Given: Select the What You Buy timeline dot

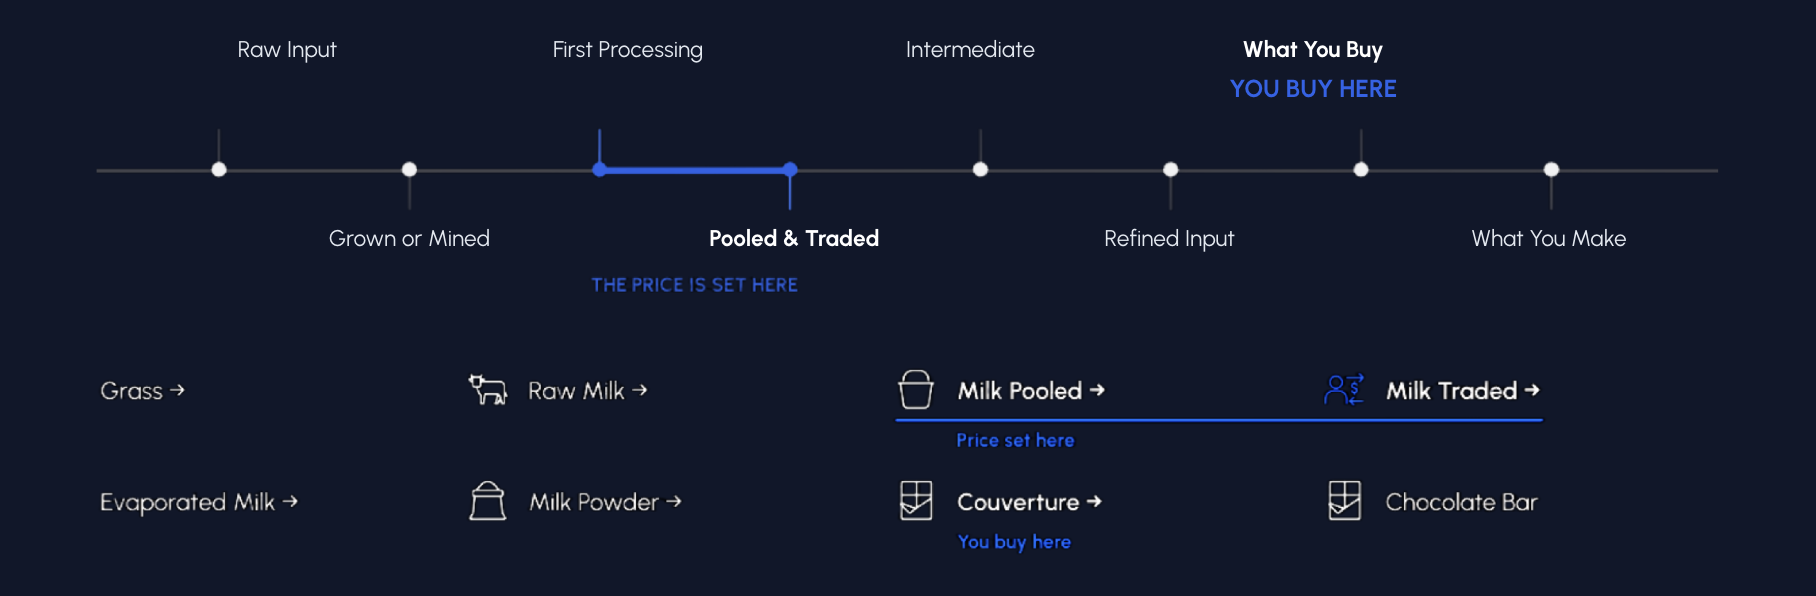Looking at the screenshot, I should click(1361, 170).
